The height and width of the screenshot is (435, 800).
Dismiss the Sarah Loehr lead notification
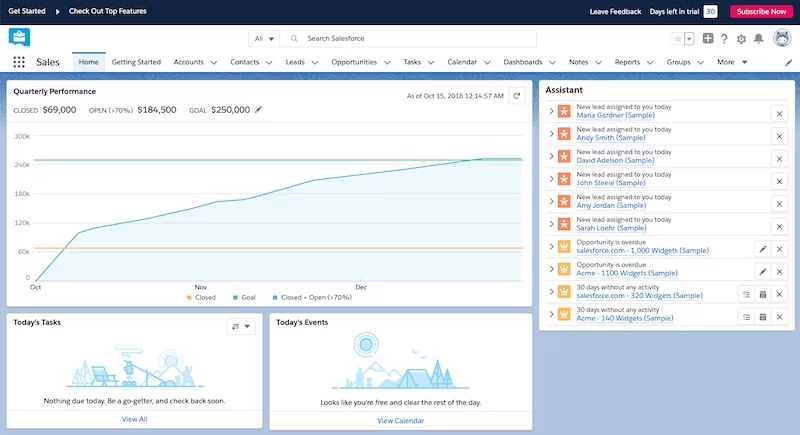coord(779,226)
